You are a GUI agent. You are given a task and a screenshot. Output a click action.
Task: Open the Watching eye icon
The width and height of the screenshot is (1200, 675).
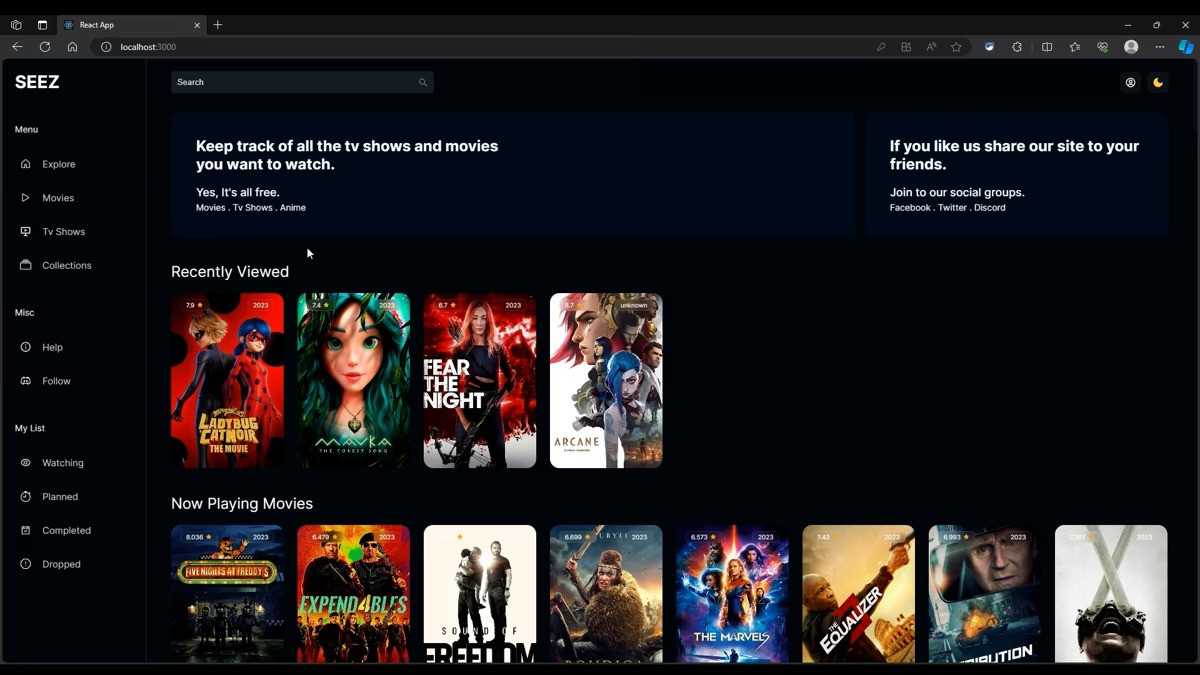tap(25, 463)
